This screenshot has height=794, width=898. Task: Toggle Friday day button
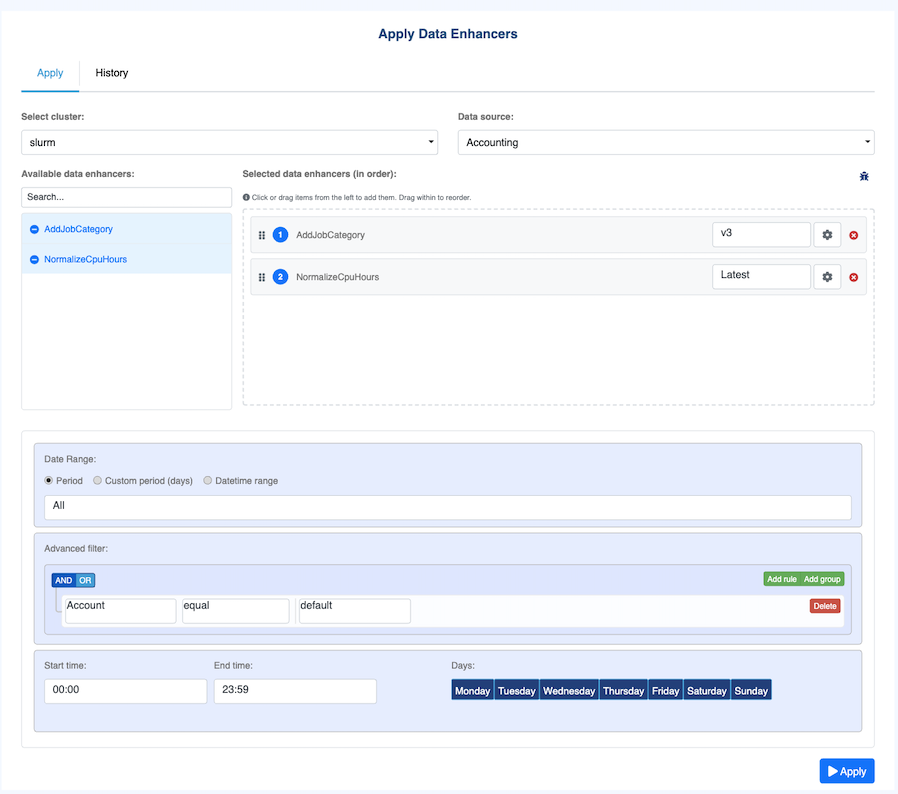665,690
